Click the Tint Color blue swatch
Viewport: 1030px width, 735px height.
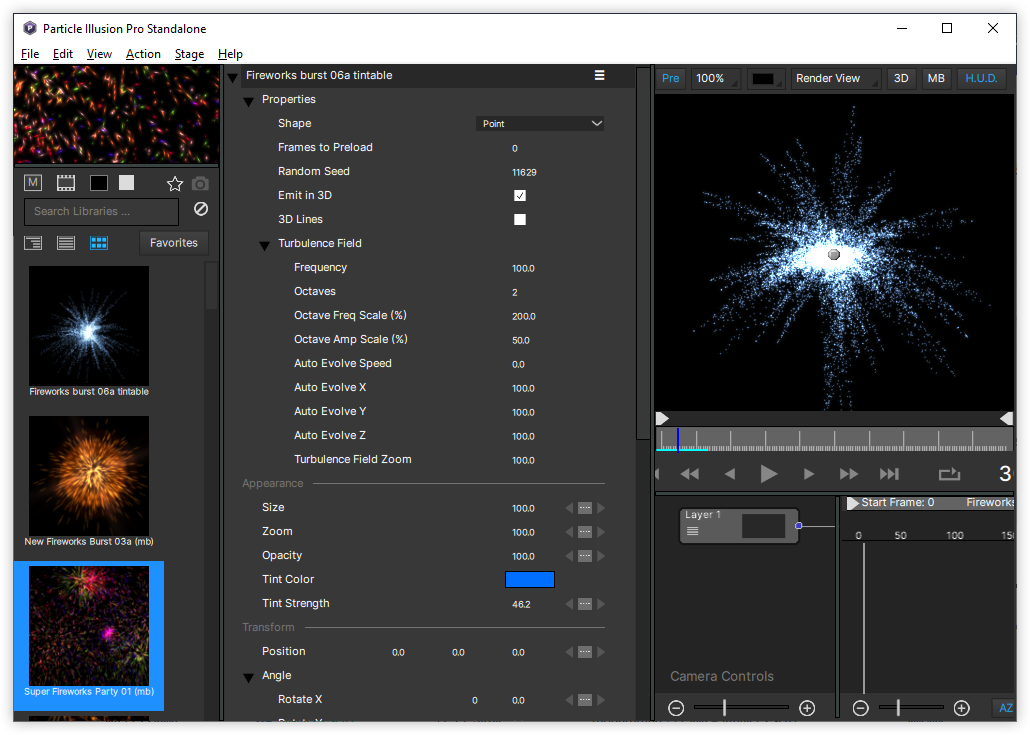tap(529, 579)
